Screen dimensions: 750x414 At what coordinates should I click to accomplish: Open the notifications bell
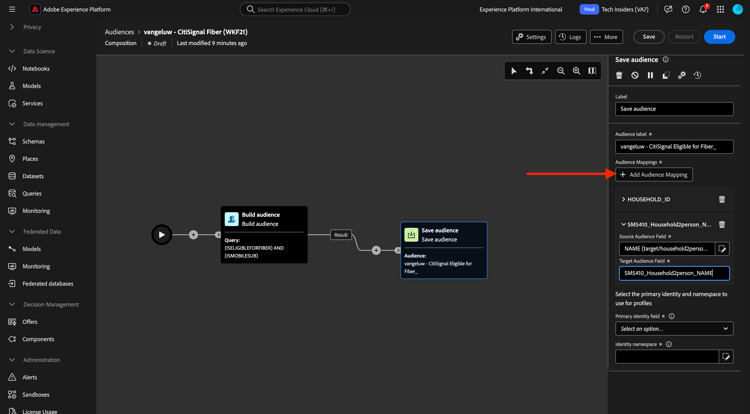point(703,9)
